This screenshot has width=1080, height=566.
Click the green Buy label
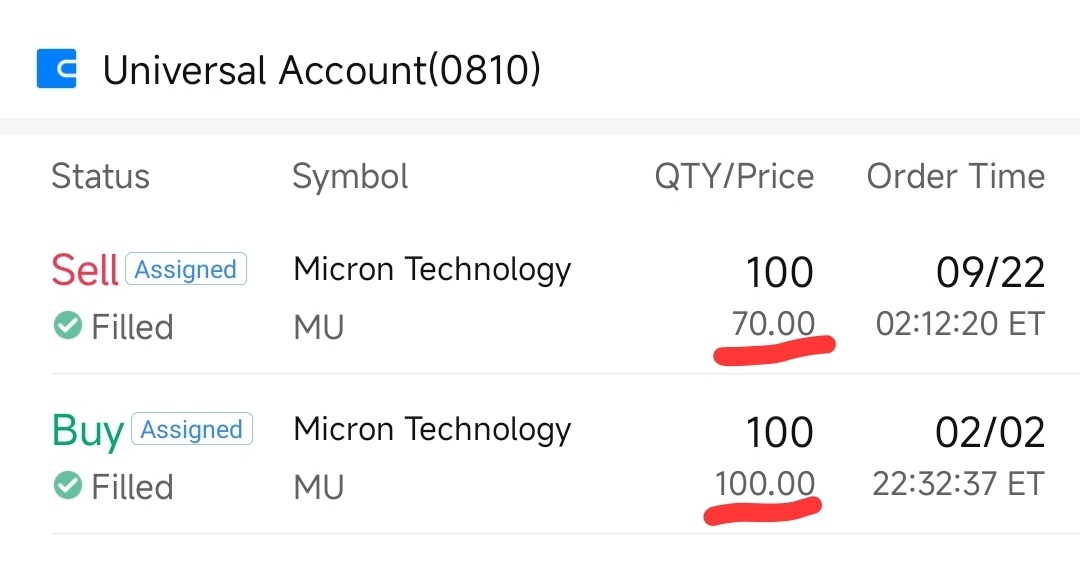pos(88,431)
